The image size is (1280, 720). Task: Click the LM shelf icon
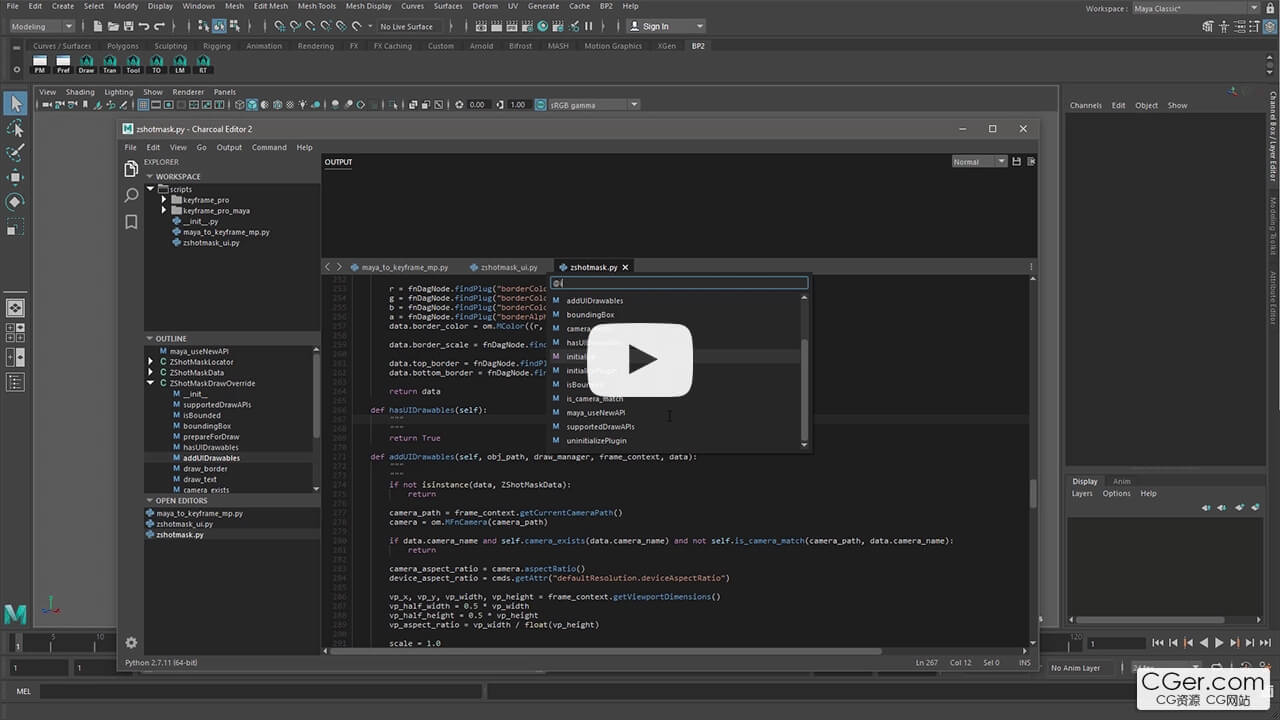click(180, 65)
